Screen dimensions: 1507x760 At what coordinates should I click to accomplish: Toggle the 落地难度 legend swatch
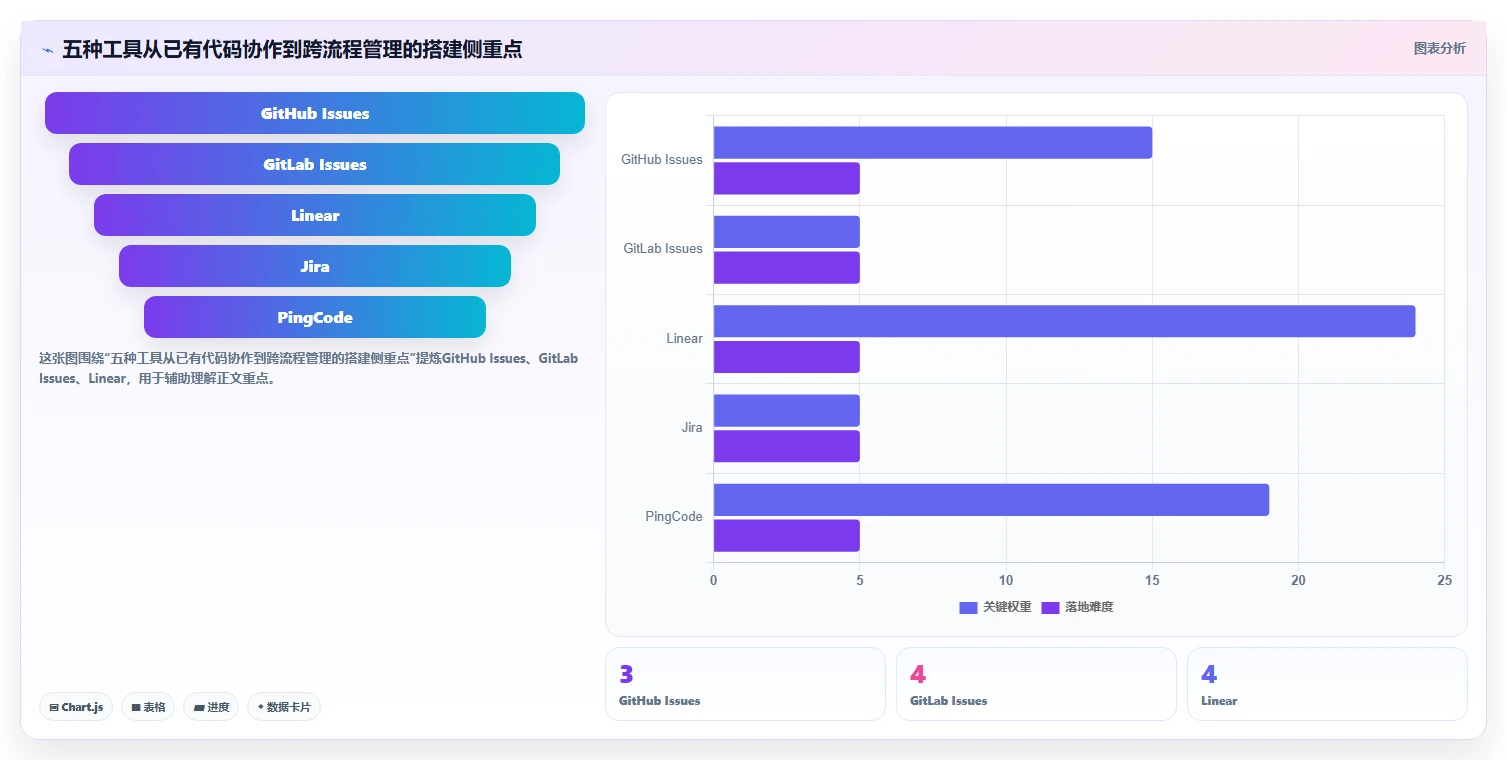click(x=1050, y=607)
